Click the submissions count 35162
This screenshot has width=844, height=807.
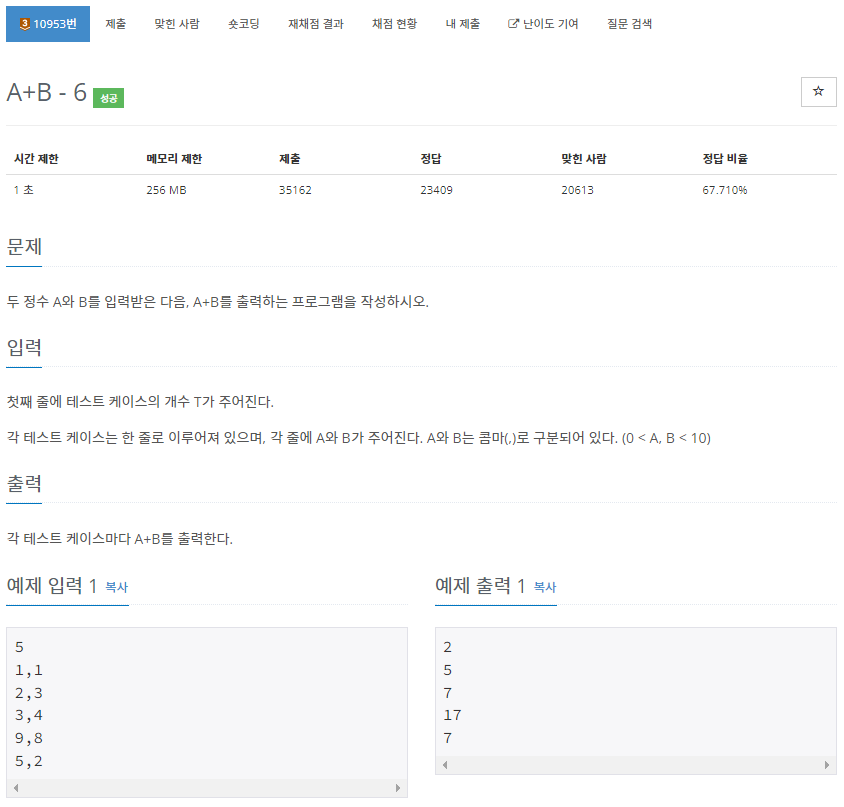[295, 190]
